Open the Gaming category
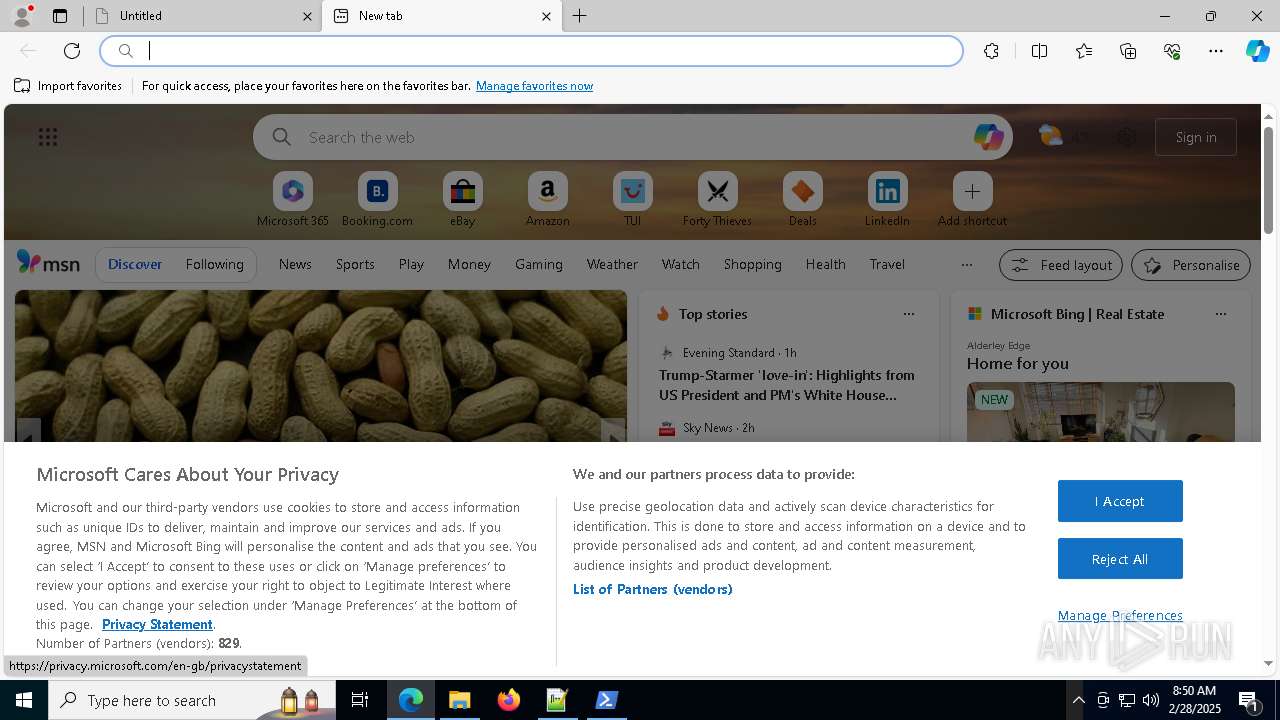The height and width of the screenshot is (720, 1280). [539, 264]
